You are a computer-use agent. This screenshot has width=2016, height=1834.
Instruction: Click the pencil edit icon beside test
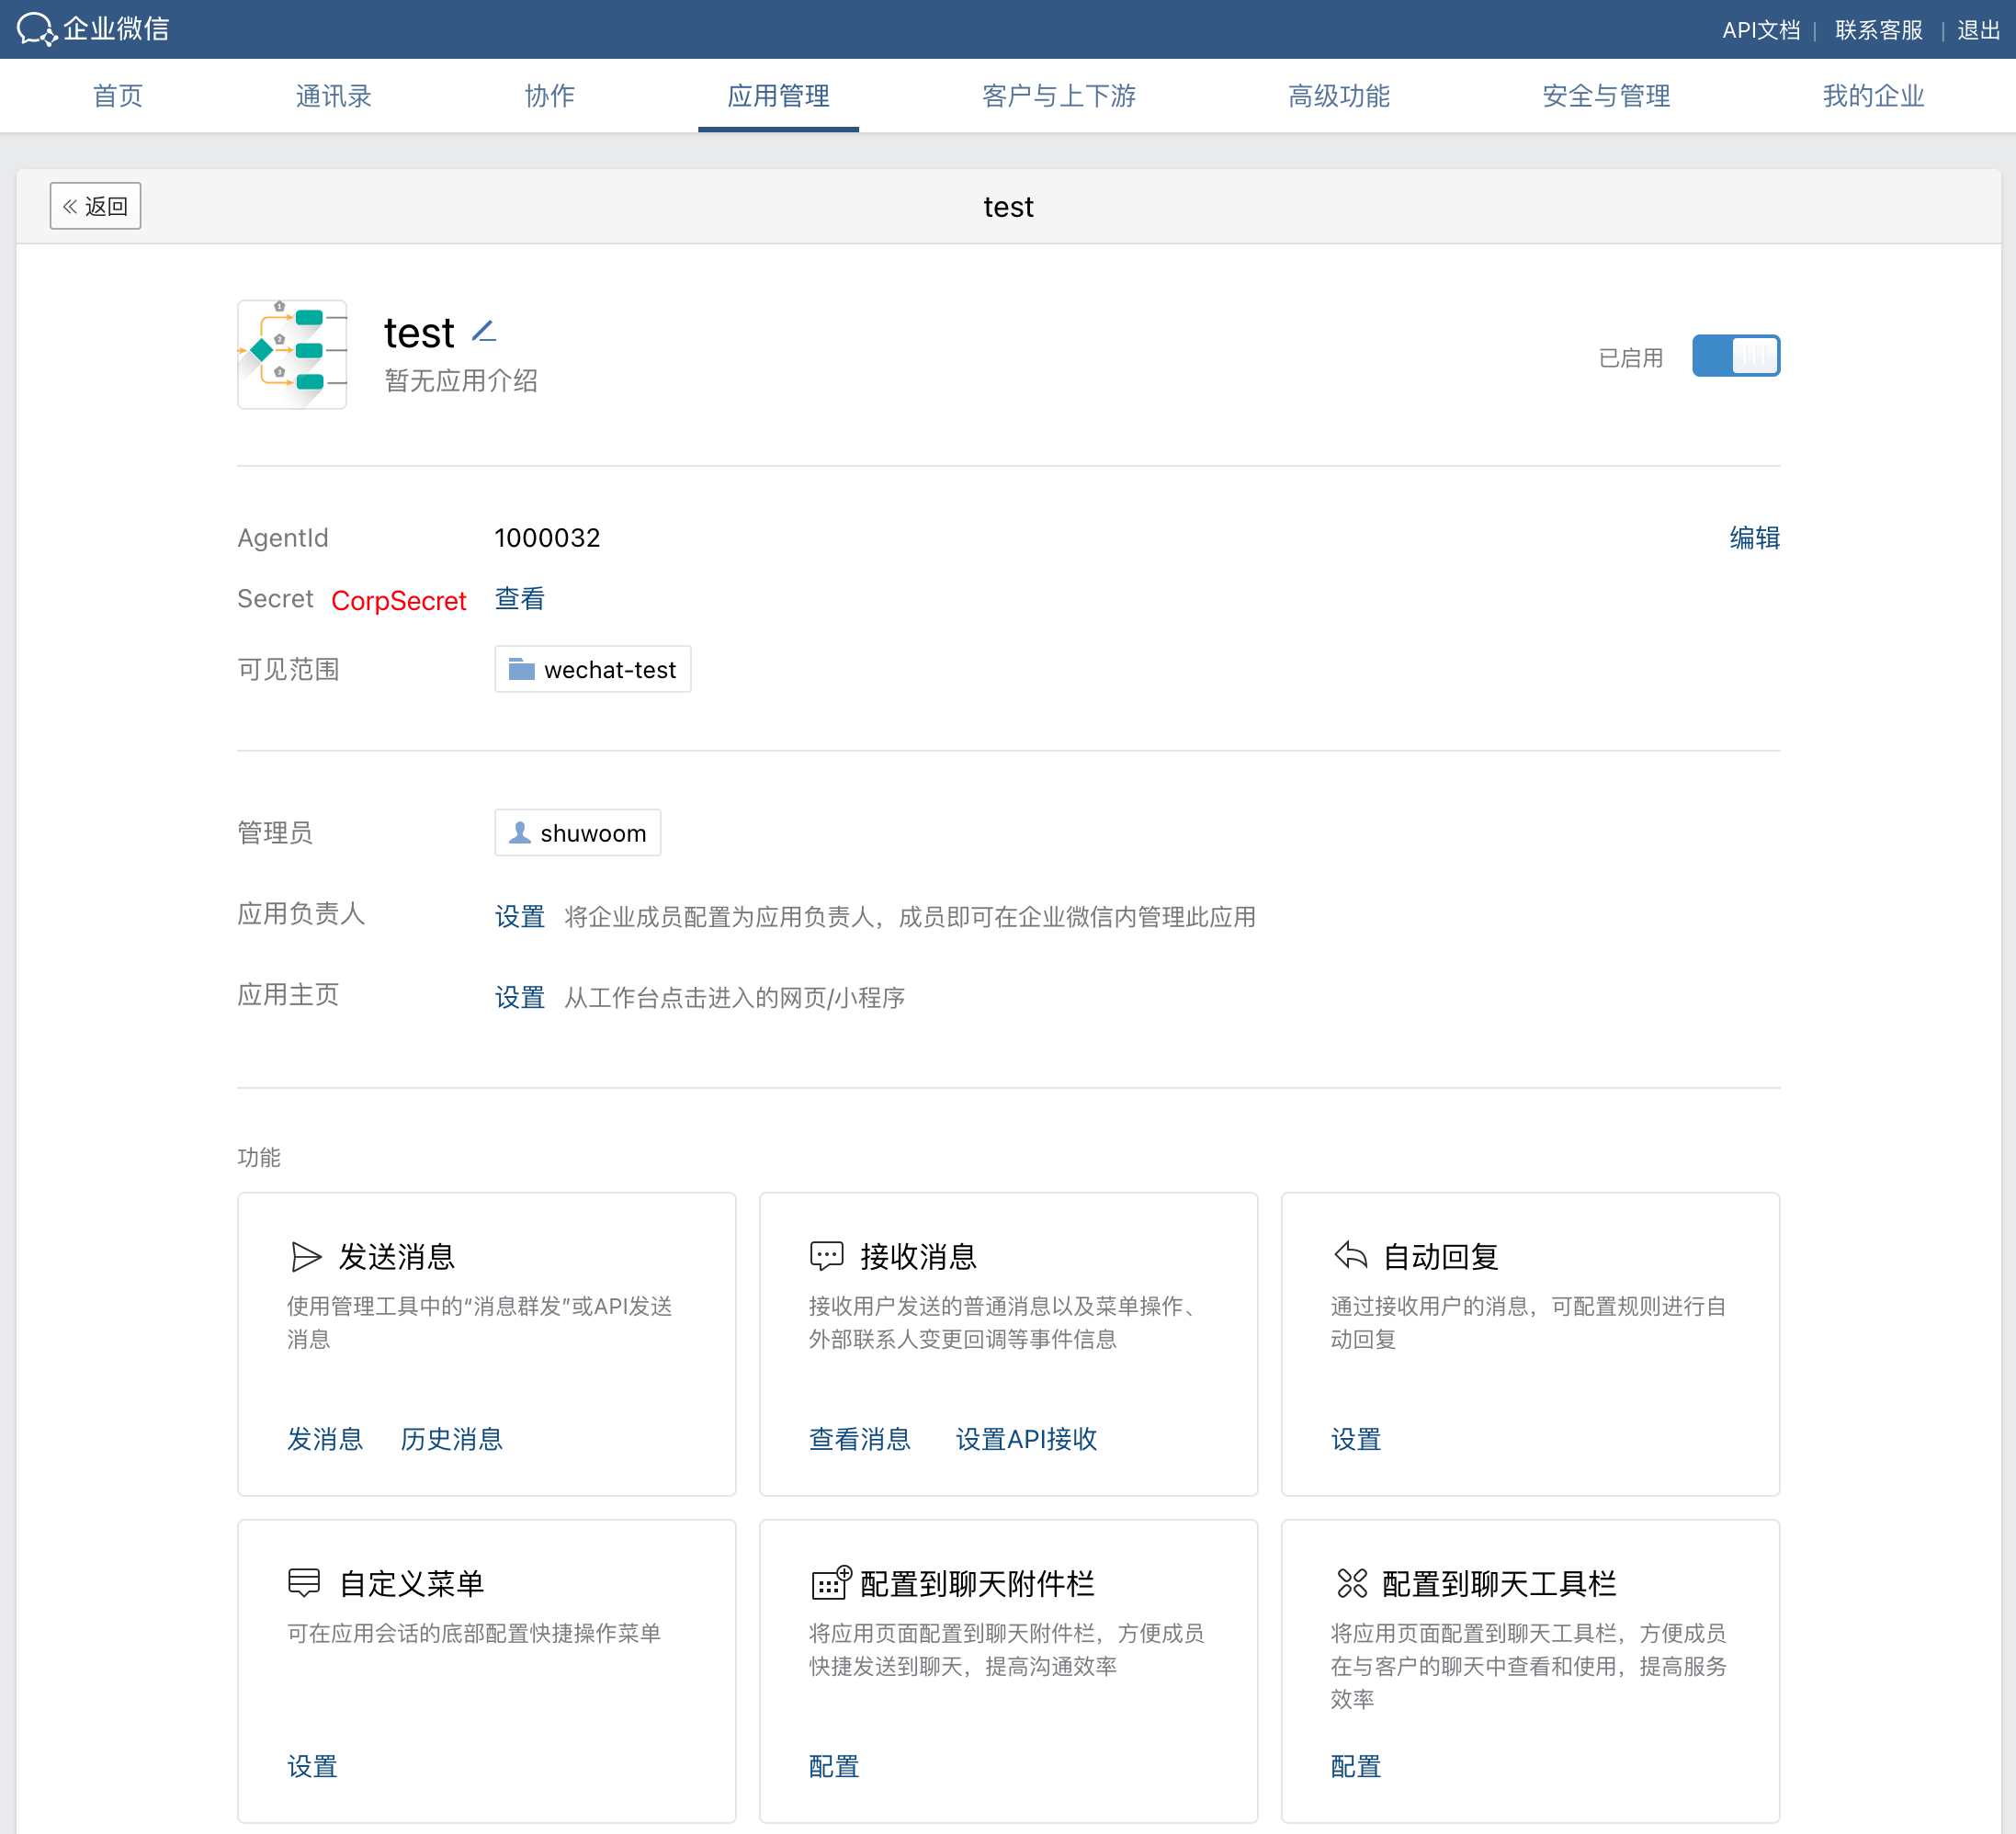[484, 331]
